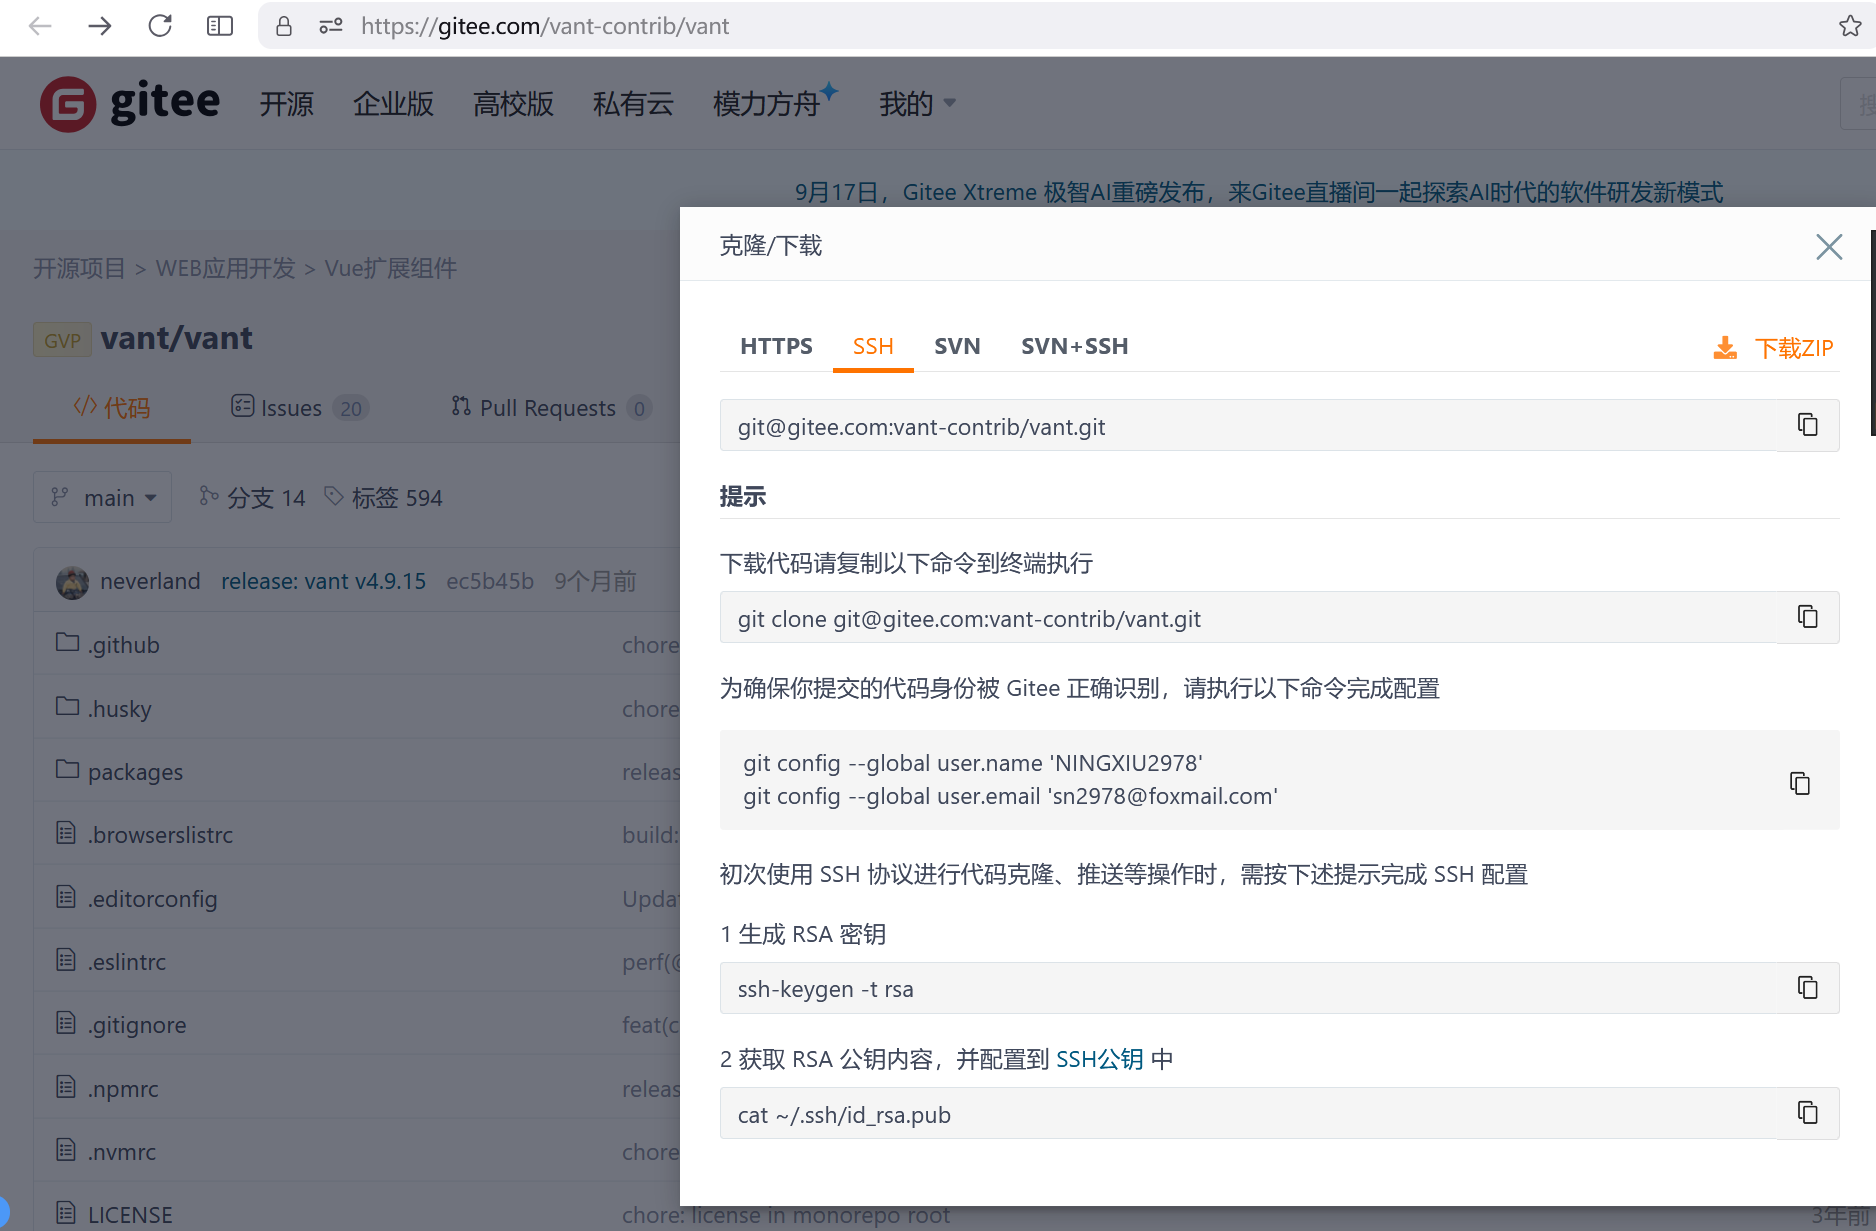Open the 9月17日 Gitee Xtreme announcement link
The image size is (1876, 1231).
tap(1258, 192)
